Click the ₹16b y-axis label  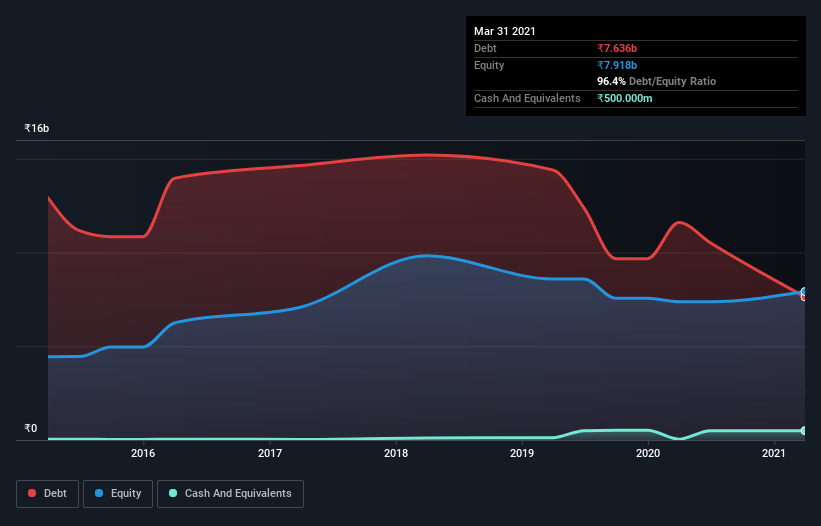(x=37, y=128)
